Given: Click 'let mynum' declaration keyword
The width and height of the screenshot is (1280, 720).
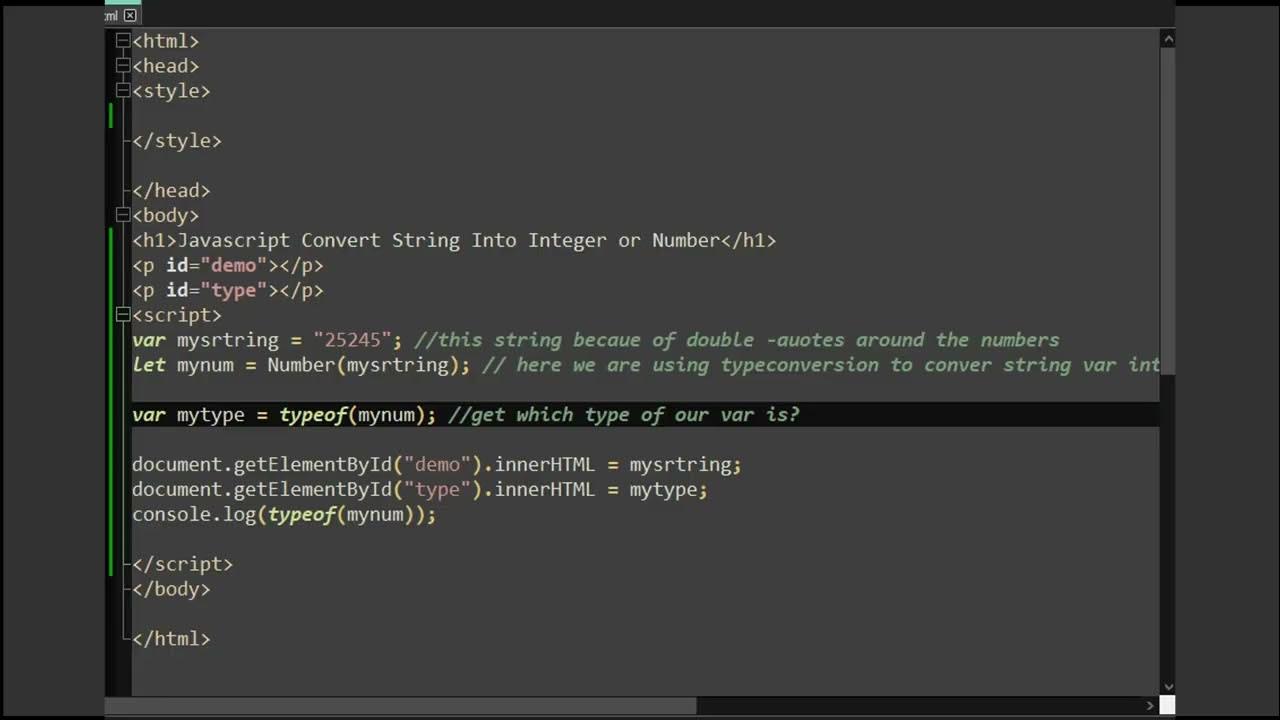Looking at the screenshot, I should click(x=149, y=365).
